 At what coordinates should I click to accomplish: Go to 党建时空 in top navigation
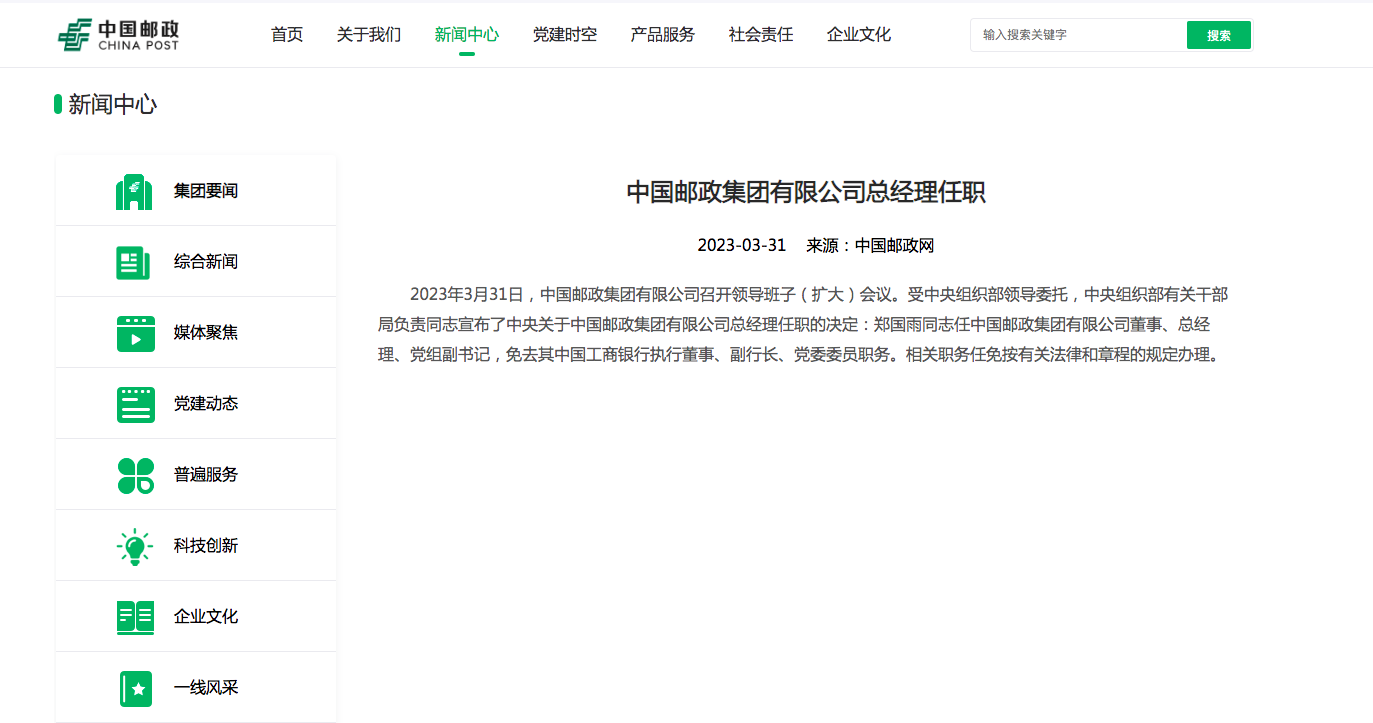pyautogui.click(x=565, y=35)
